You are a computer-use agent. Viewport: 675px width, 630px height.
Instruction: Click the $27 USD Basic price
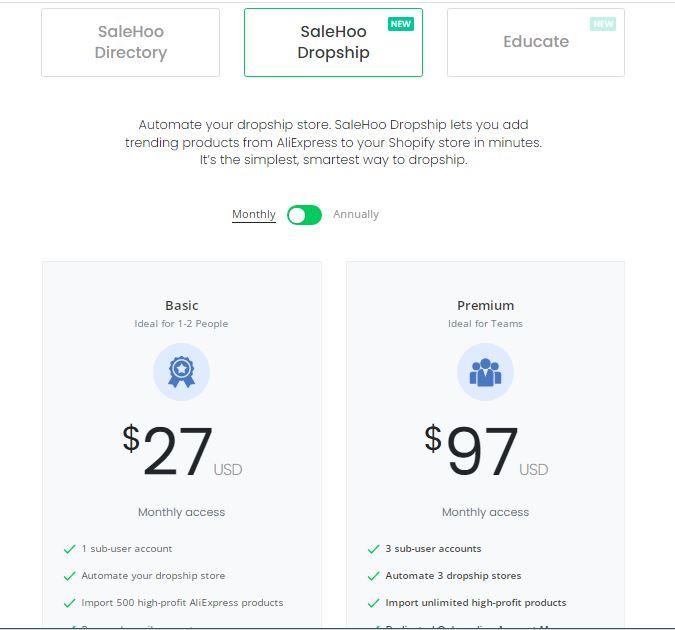(x=182, y=451)
